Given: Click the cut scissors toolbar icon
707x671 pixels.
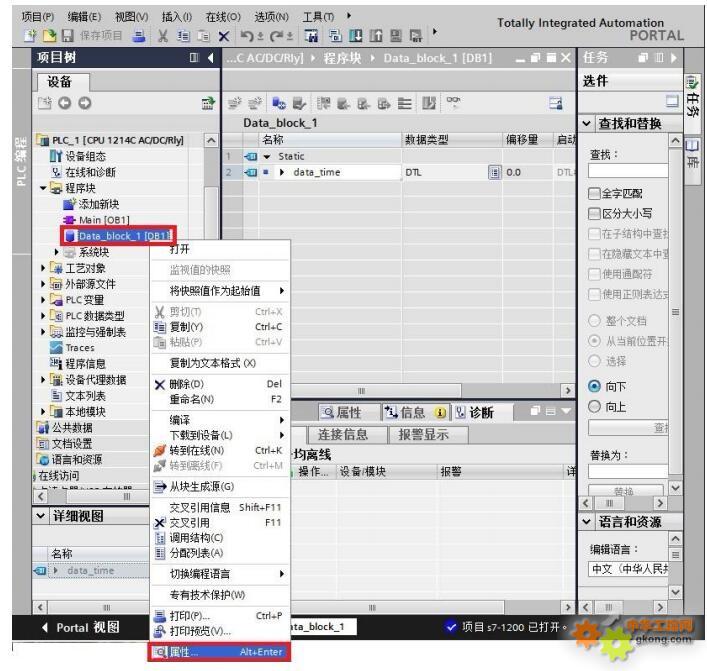Looking at the screenshot, I should click(163, 36).
